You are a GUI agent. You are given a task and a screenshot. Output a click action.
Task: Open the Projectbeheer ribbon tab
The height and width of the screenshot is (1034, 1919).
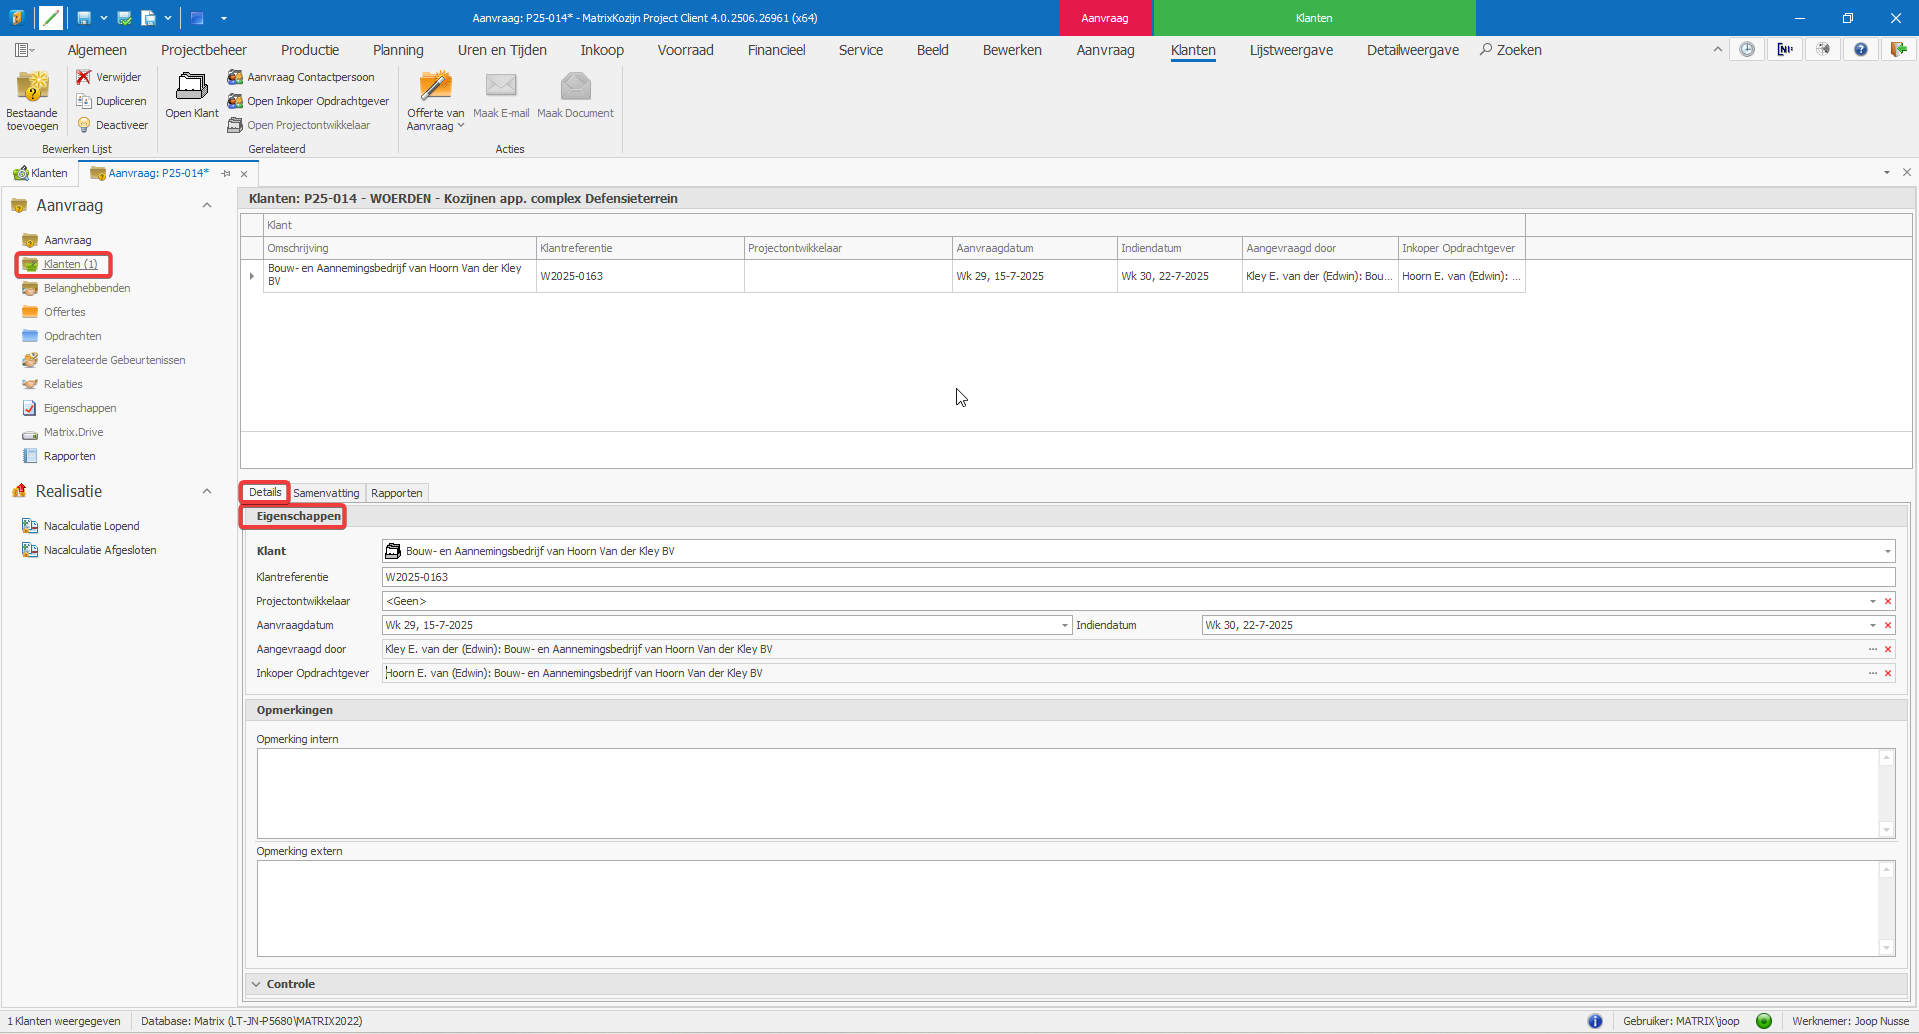click(204, 50)
